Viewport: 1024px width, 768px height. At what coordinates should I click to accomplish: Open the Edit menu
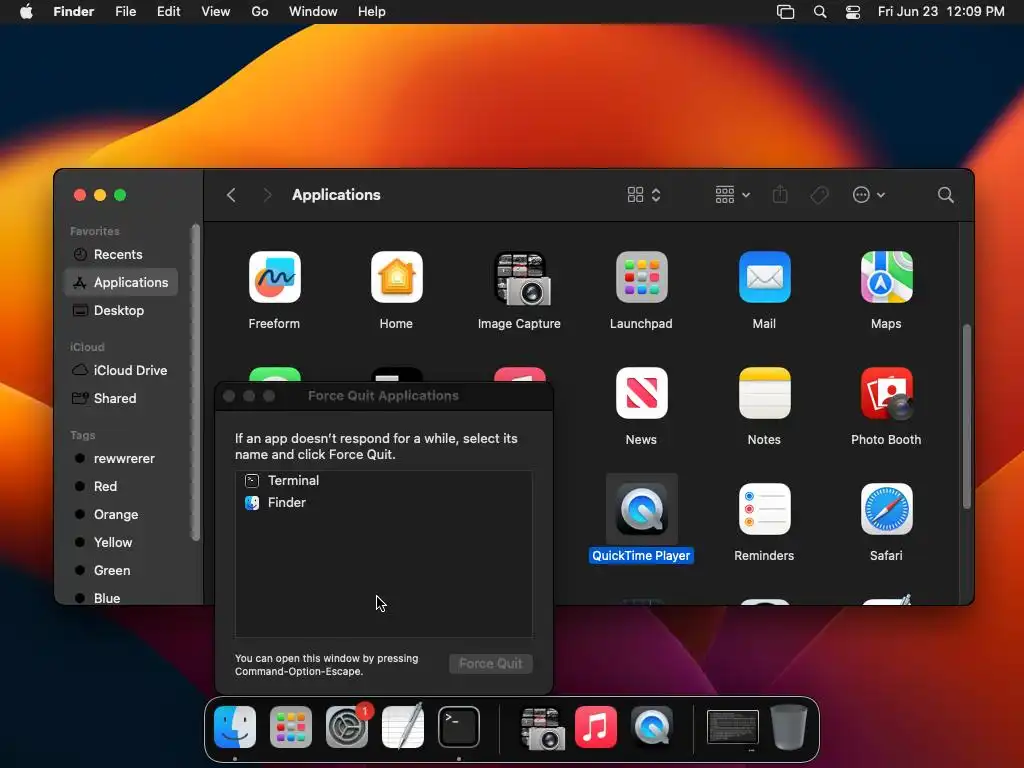(168, 11)
